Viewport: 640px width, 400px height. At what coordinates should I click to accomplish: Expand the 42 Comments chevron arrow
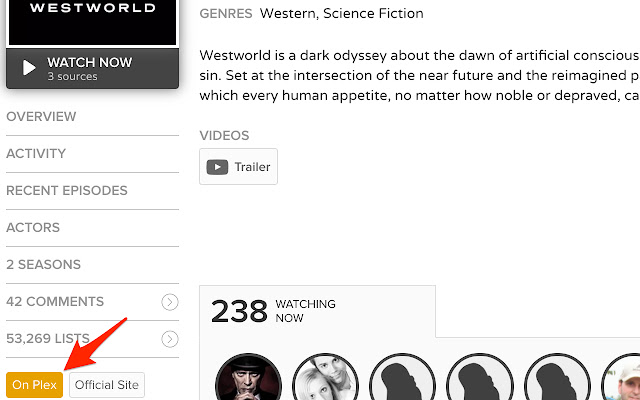click(170, 302)
